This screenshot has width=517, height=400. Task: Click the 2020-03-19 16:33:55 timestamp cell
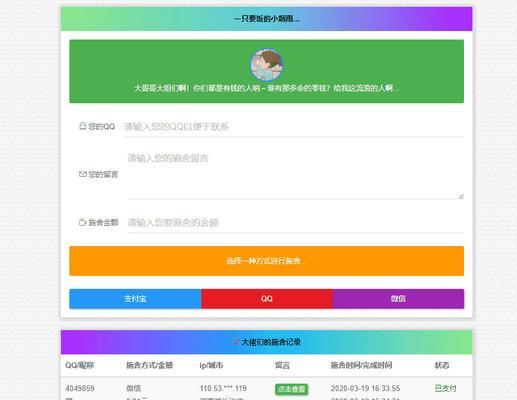pos(365,388)
